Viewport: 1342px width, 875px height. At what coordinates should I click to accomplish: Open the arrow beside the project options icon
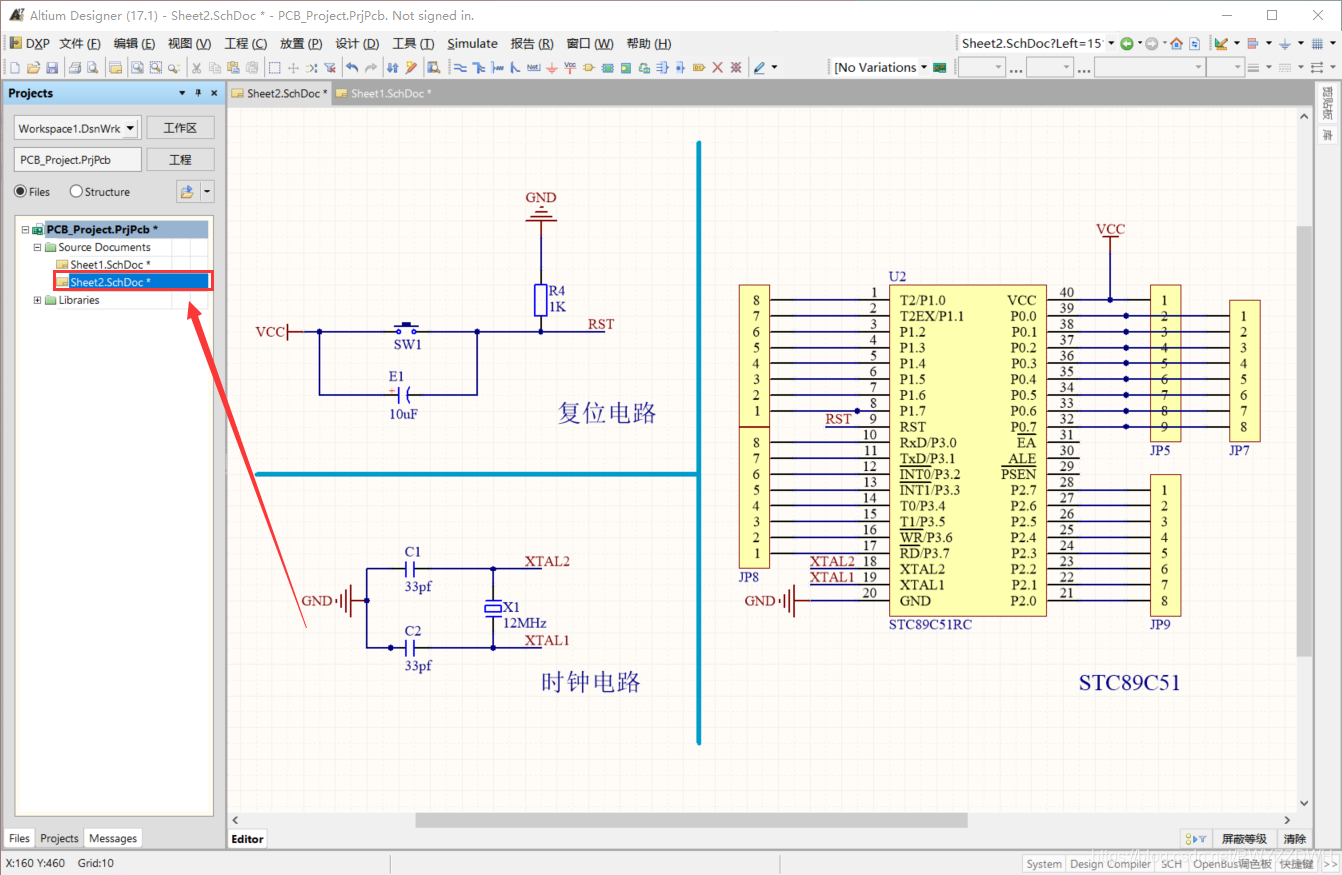pyautogui.click(x=207, y=191)
